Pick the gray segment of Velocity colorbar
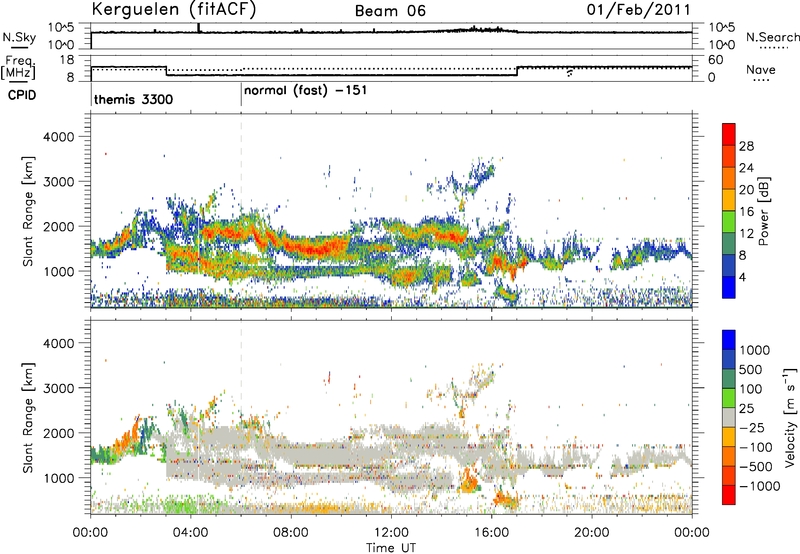The width and height of the screenshot is (800, 554). pos(729,417)
